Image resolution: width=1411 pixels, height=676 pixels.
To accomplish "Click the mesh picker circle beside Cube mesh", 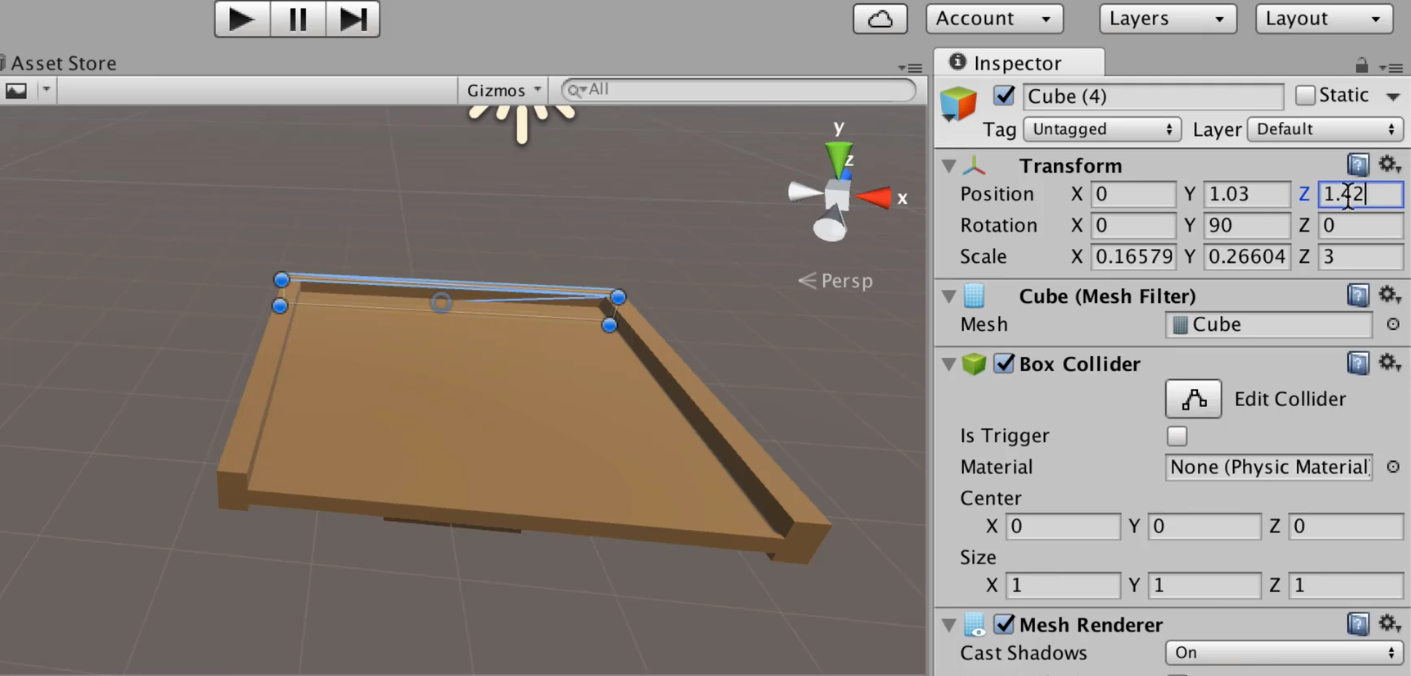I will 1393,324.
